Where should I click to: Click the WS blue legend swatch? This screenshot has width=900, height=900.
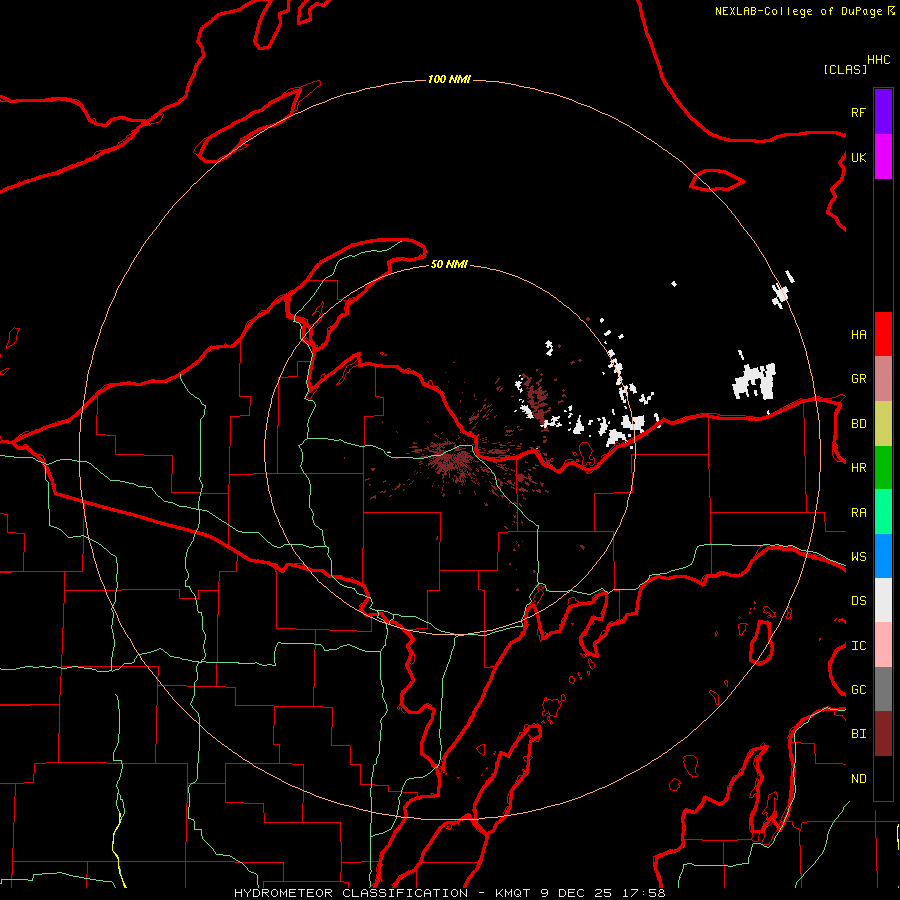pos(883,556)
